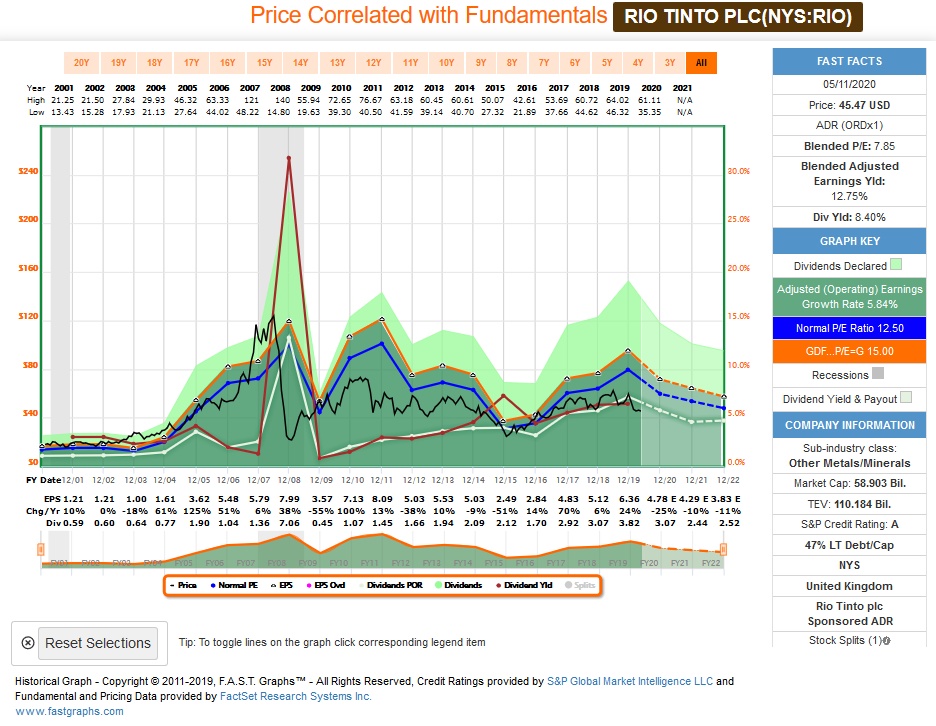
Task: Open S&P Global Market Intelligence LLC link
Action: point(630,681)
